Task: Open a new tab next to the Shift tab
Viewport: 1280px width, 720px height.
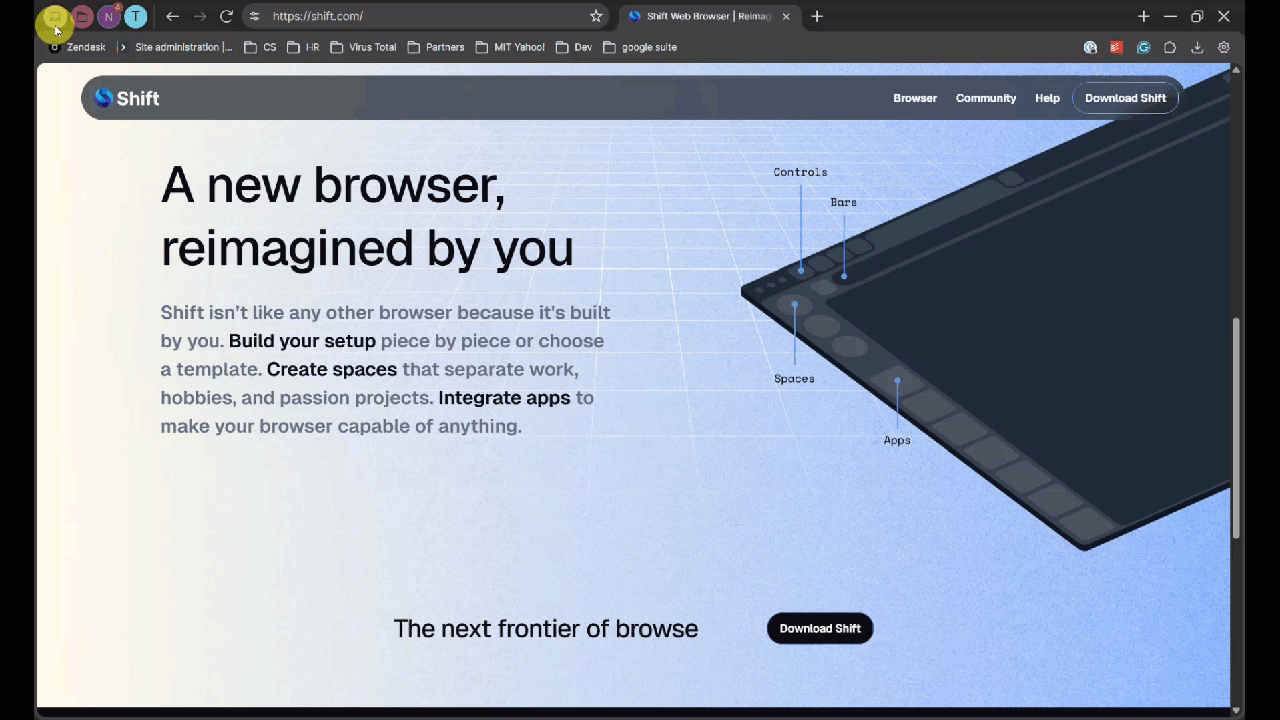Action: tap(817, 17)
